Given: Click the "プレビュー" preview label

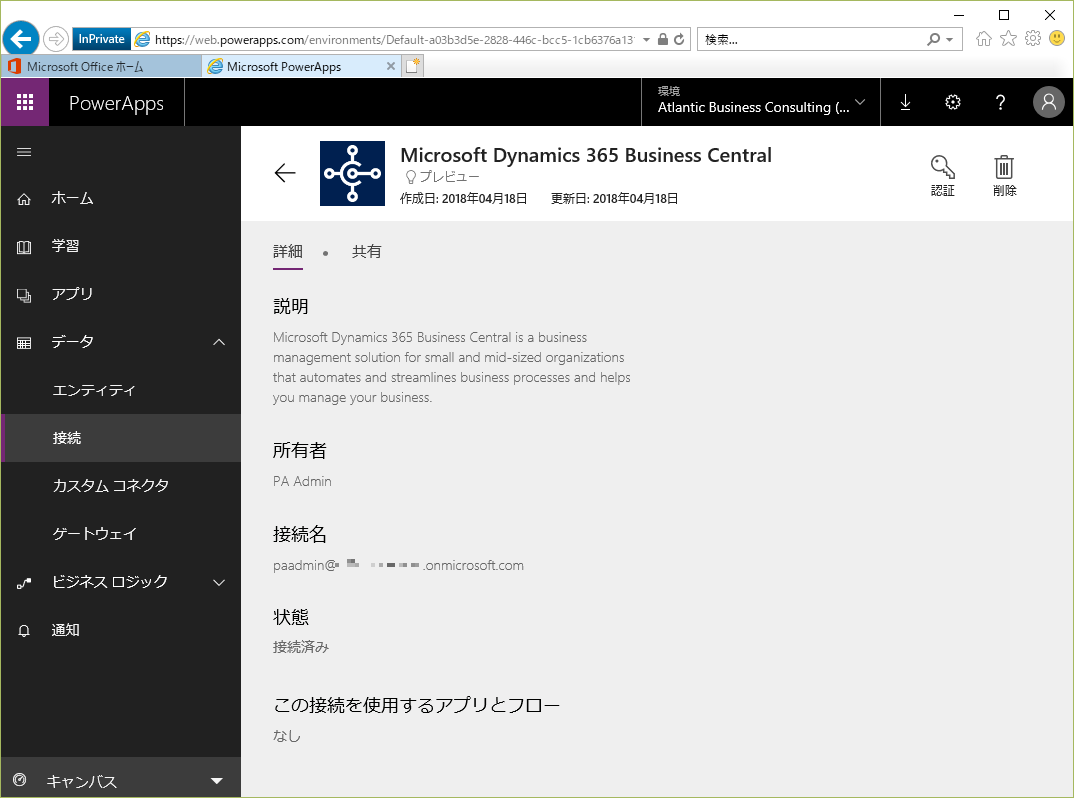Looking at the screenshot, I should coord(449,177).
